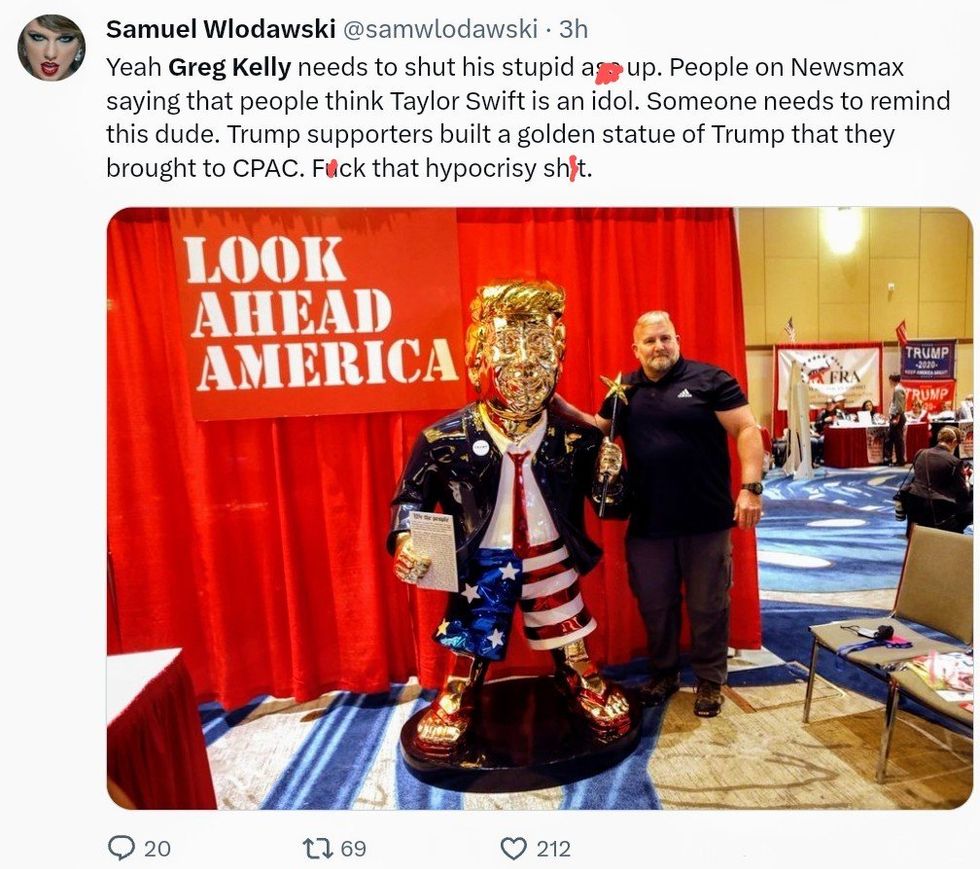Like the tweet via heart icon
Image resolution: width=980 pixels, height=869 pixels.
pos(514,848)
